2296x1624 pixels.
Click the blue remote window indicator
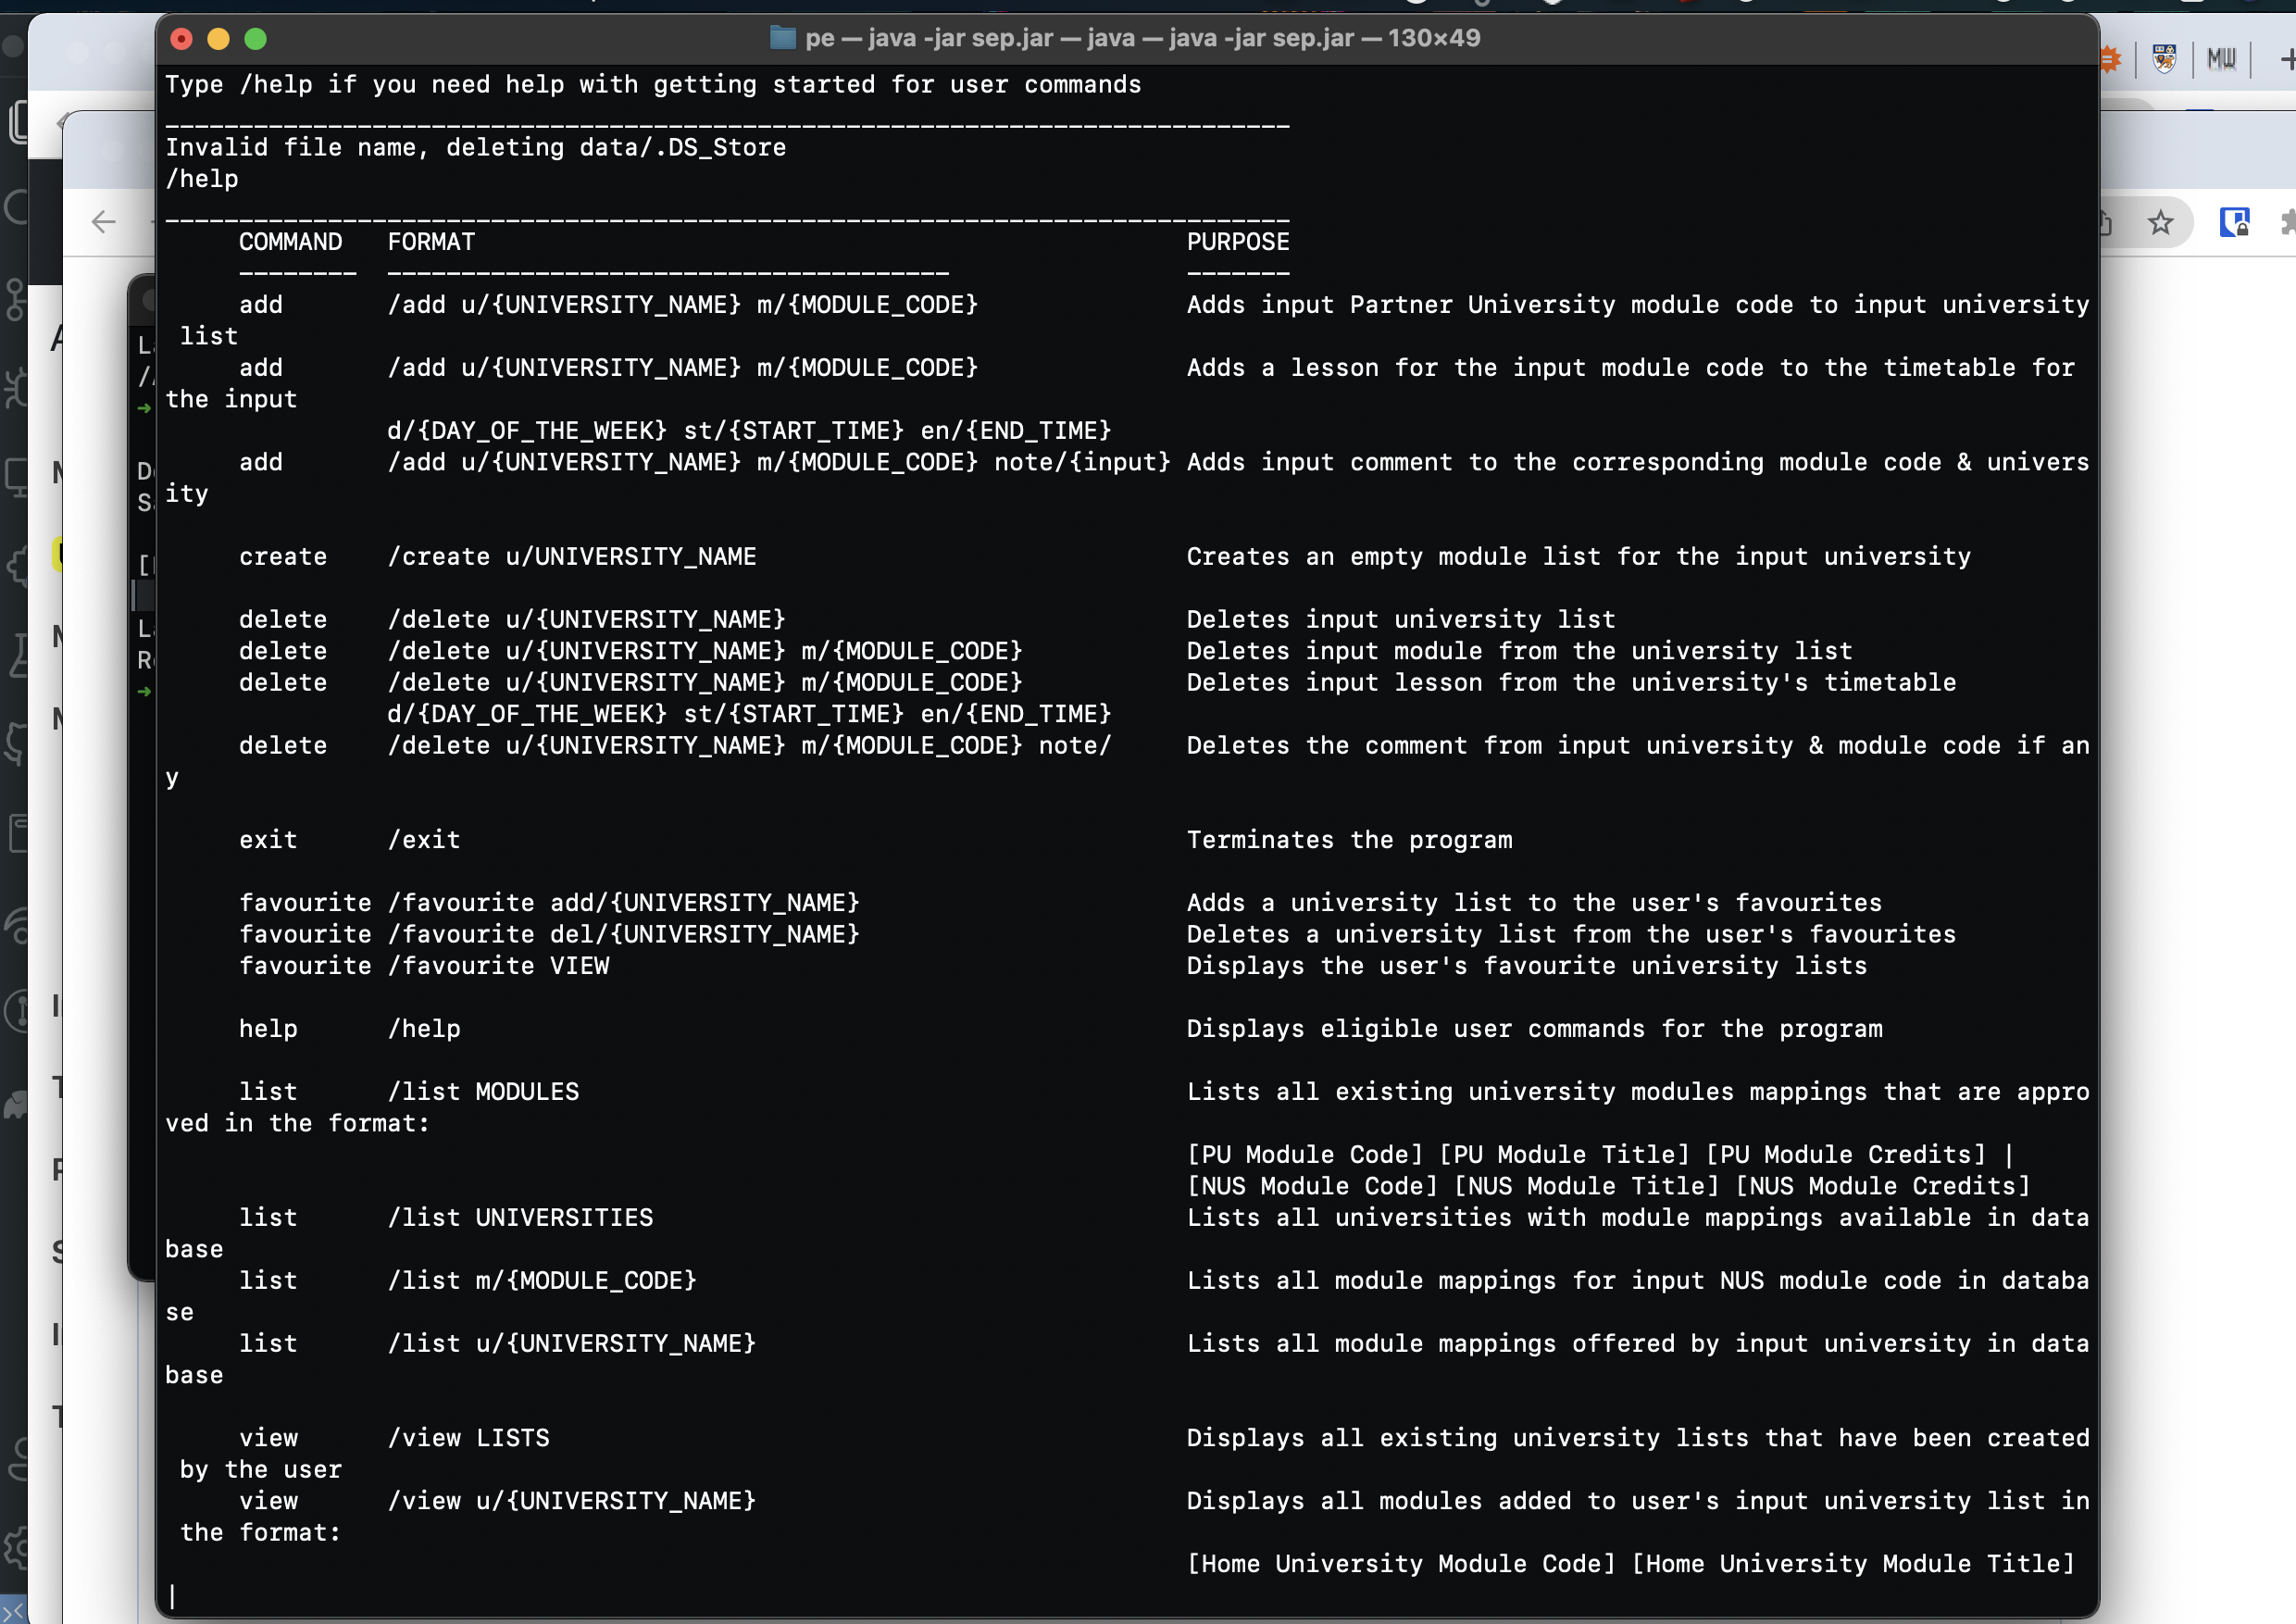pyautogui.click(x=12, y=1611)
